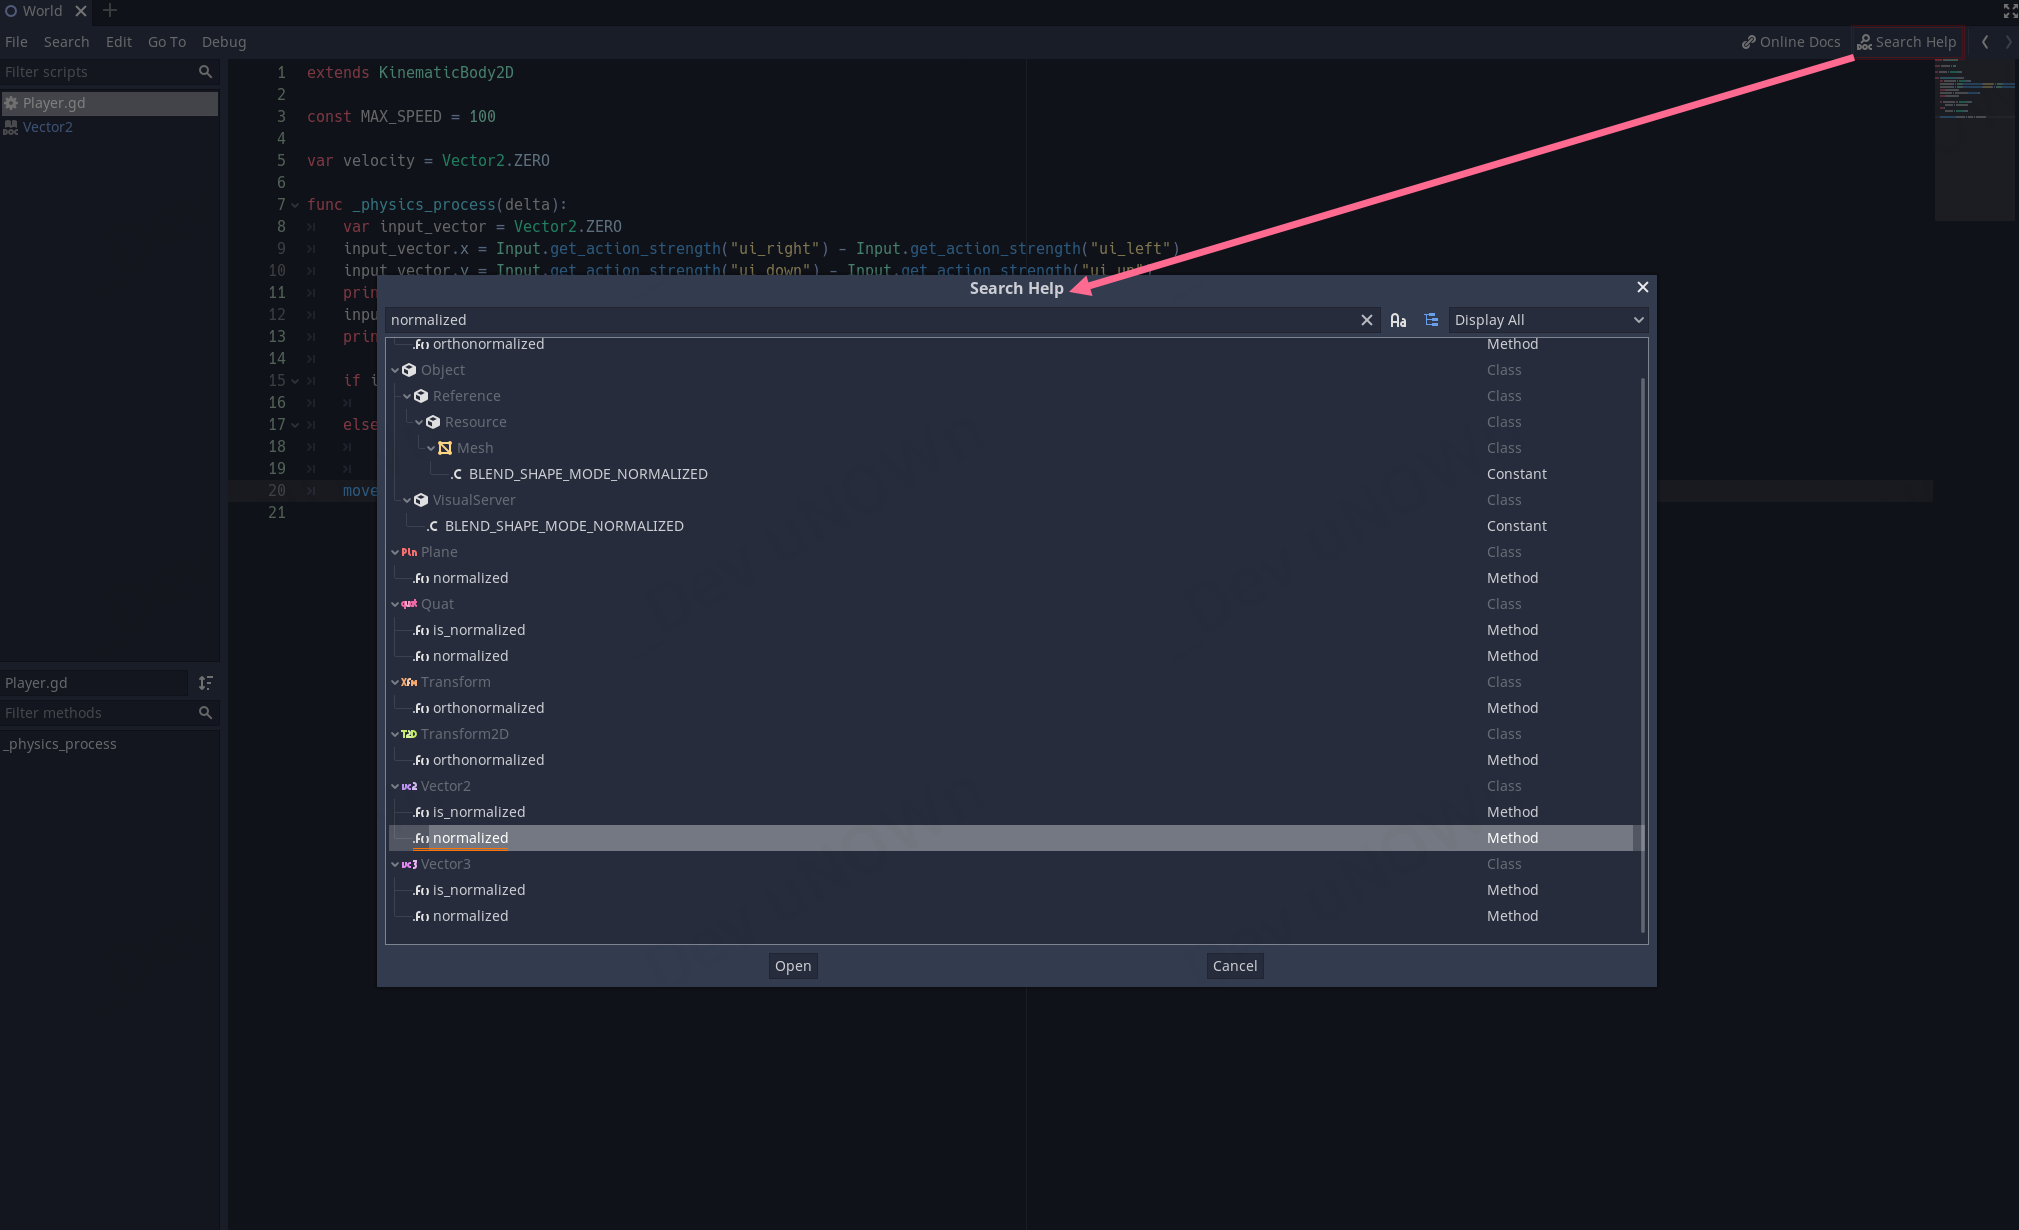This screenshot has width=2019, height=1230.
Task: Open the Display All dropdown
Action: click(x=1547, y=320)
